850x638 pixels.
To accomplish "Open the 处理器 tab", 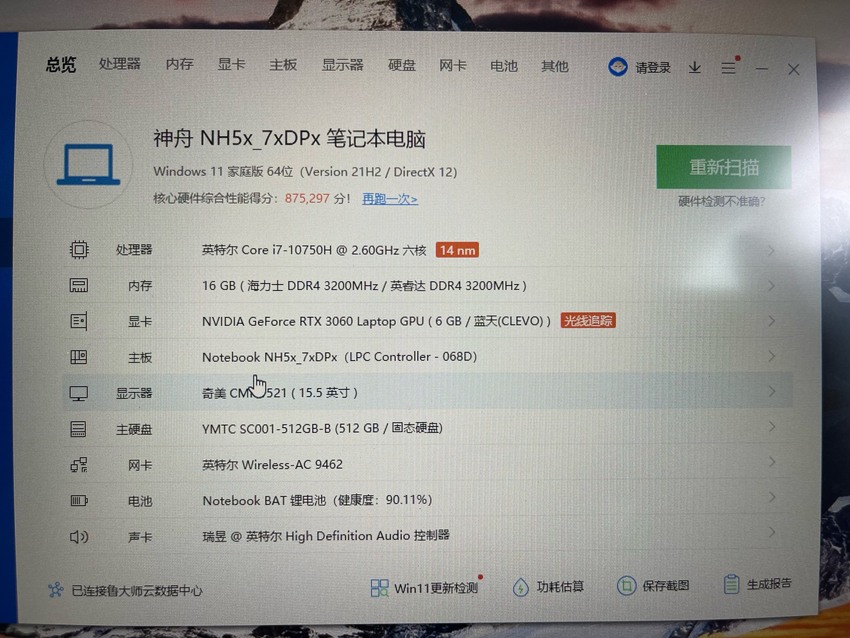I will [120, 64].
